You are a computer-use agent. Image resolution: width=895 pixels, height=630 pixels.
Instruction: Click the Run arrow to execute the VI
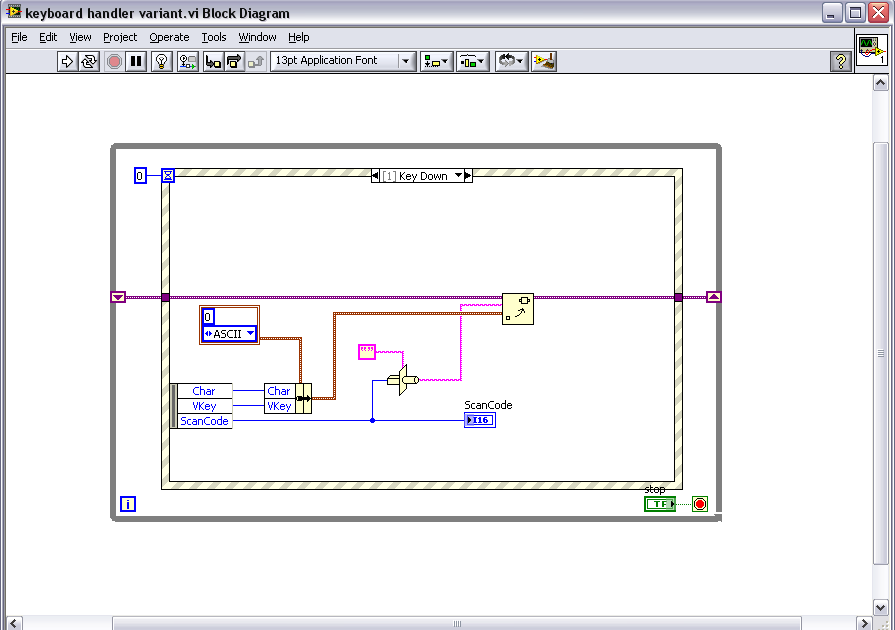click(69, 61)
